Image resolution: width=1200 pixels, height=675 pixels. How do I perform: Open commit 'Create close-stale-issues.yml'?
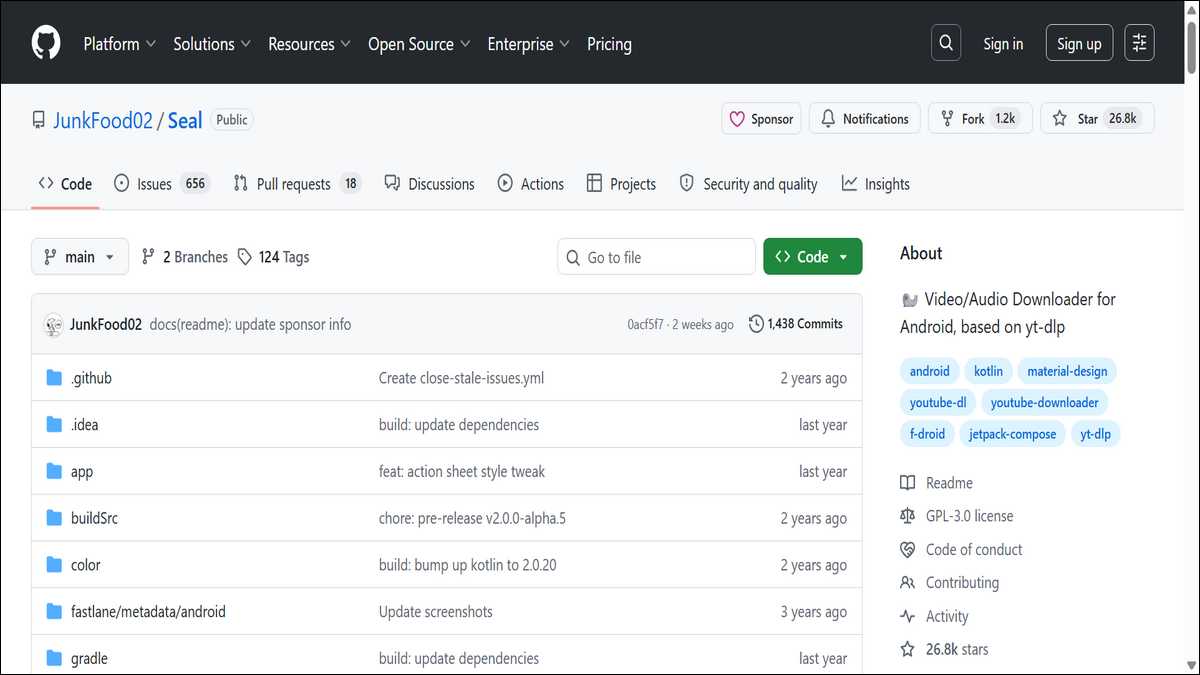461,378
